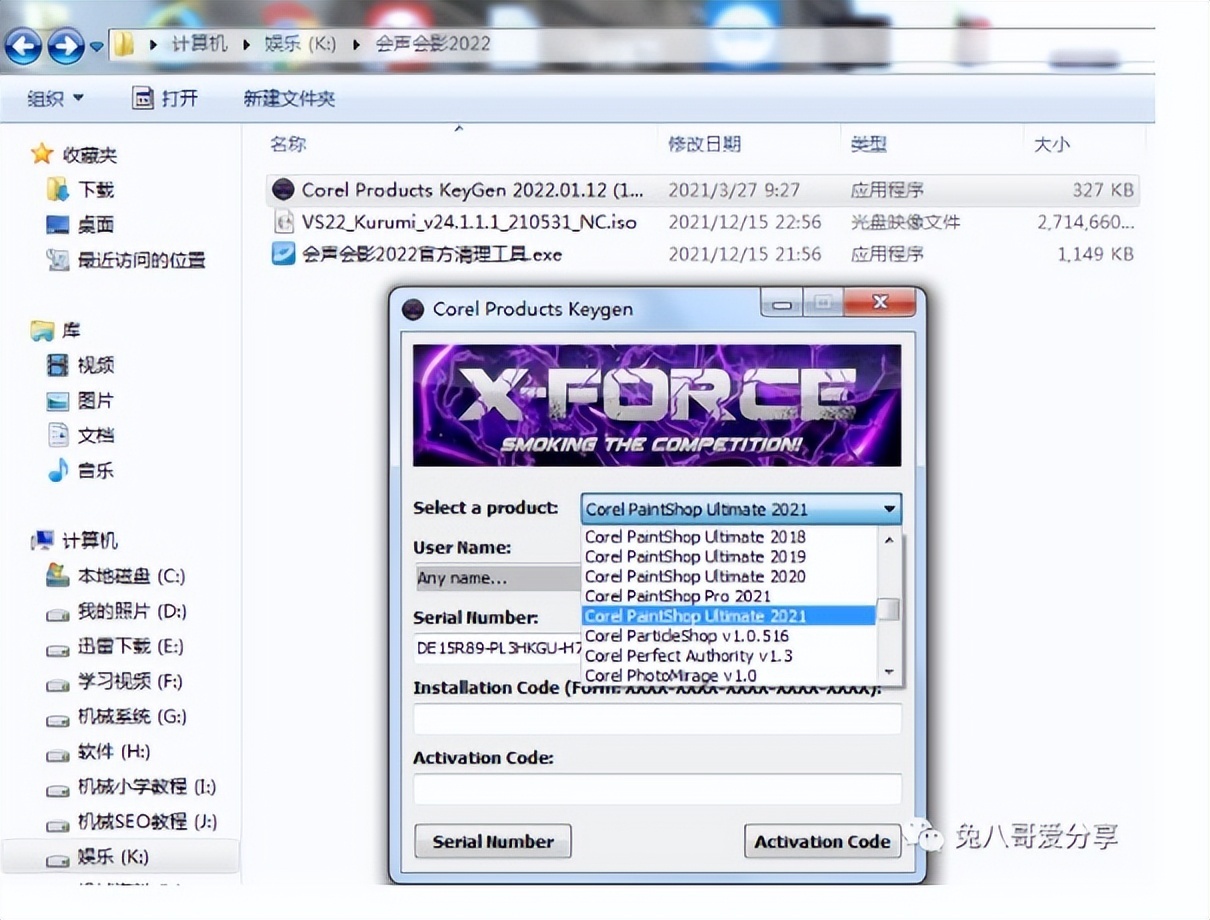This screenshot has height=920, width=1210.
Task: Choose Corel PaintShop Ultimate 2018 from the list
Action: click(x=729, y=537)
